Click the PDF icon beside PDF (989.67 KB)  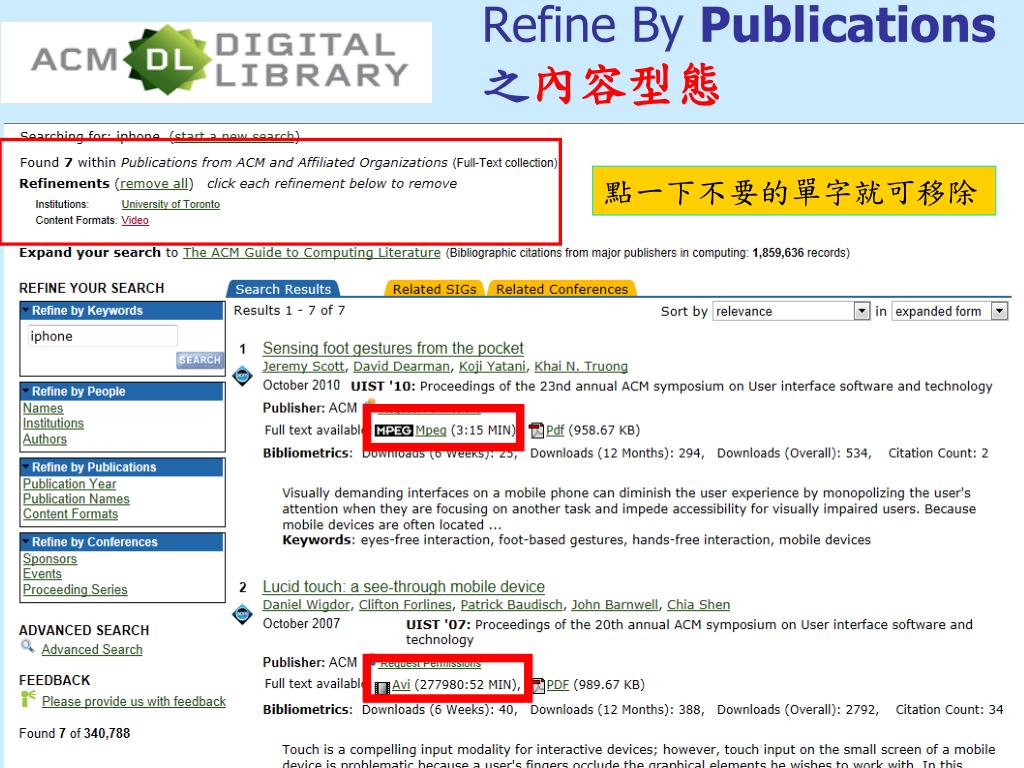tap(538, 685)
